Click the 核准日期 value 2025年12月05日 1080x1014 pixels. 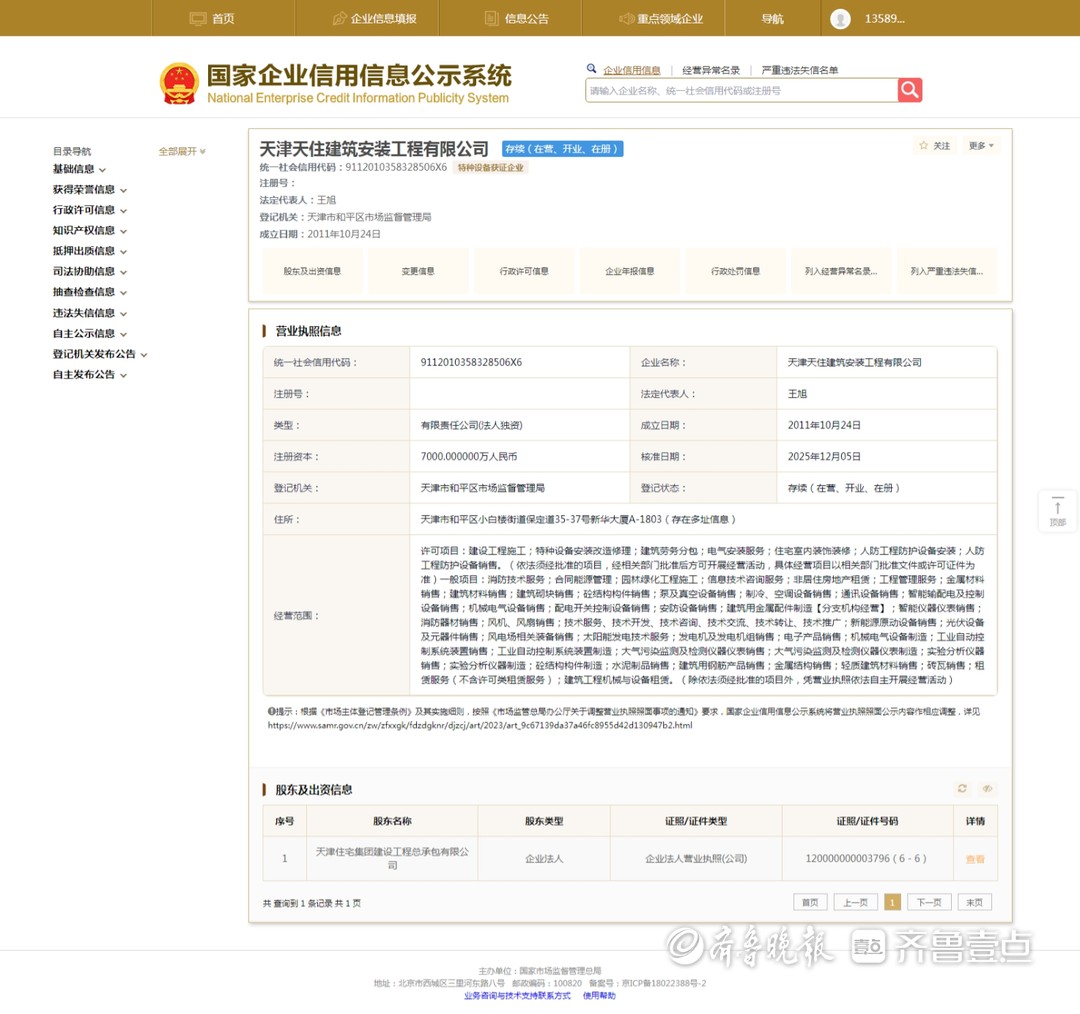[824, 457]
